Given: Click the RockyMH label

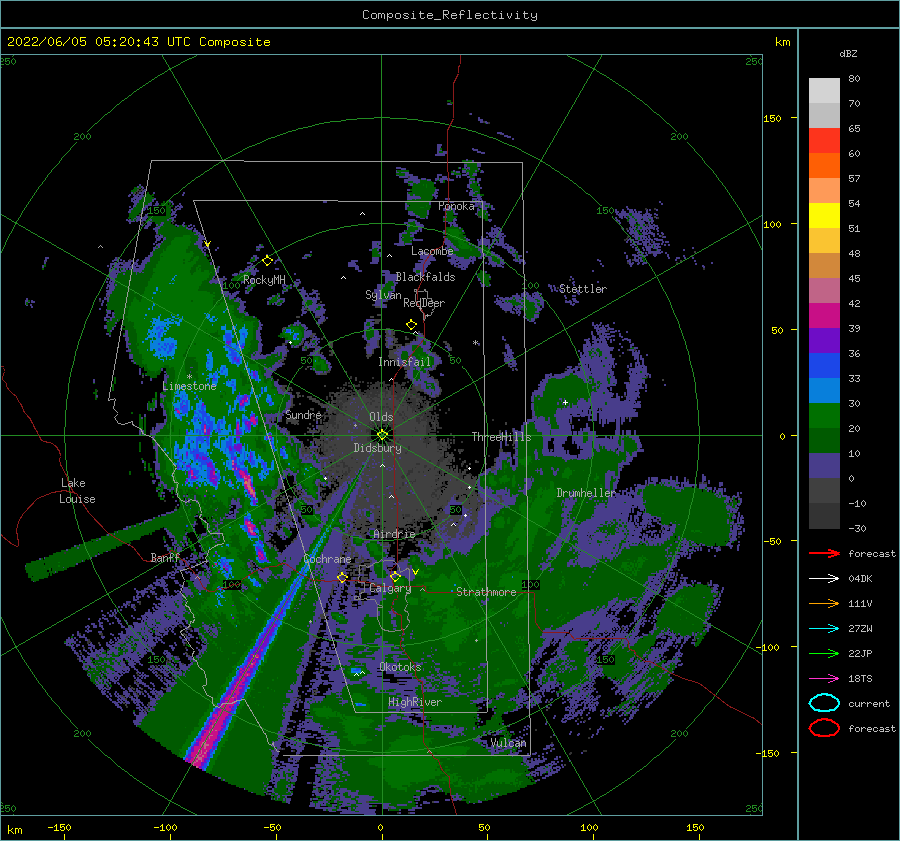Looking at the screenshot, I should coord(264,280).
